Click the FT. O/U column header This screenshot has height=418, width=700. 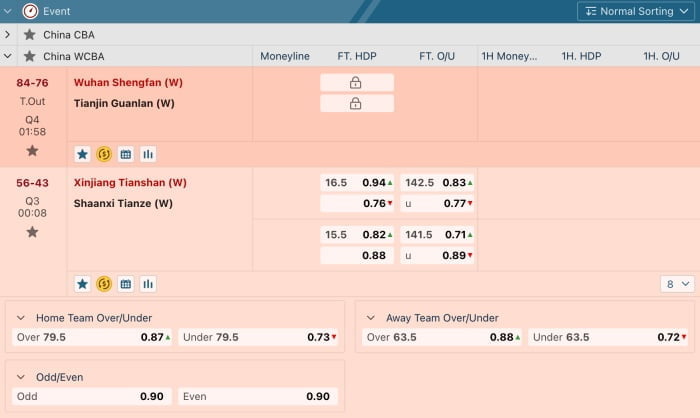437,56
